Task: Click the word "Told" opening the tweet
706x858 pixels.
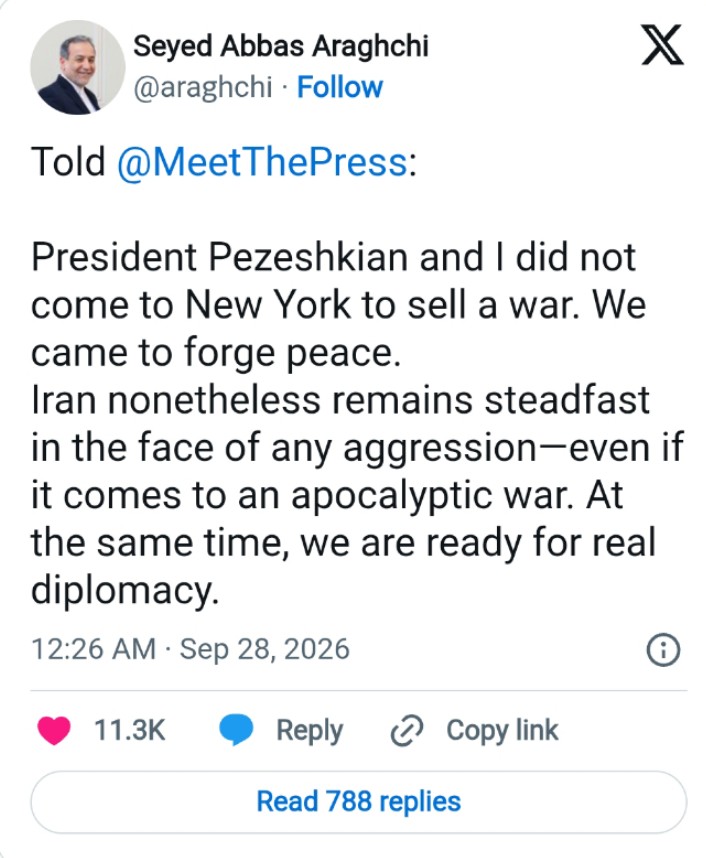Action: click(x=68, y=163)
